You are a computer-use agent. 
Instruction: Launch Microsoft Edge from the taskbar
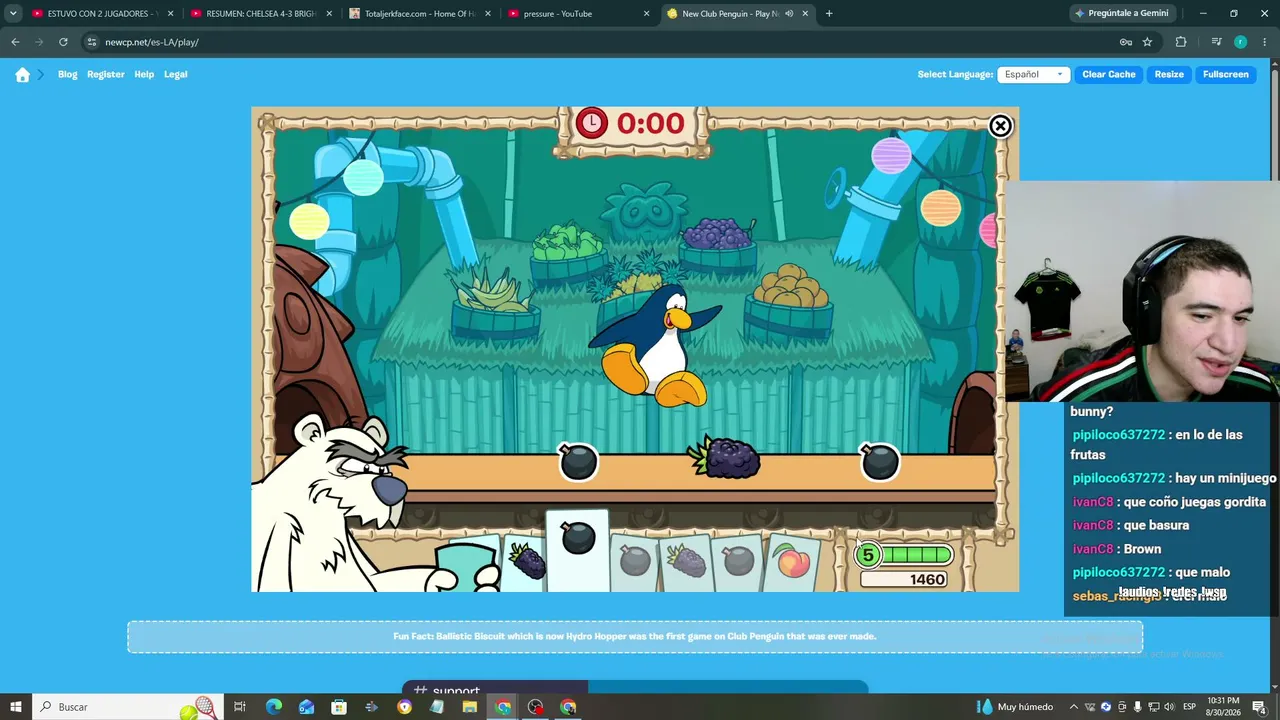273,707
